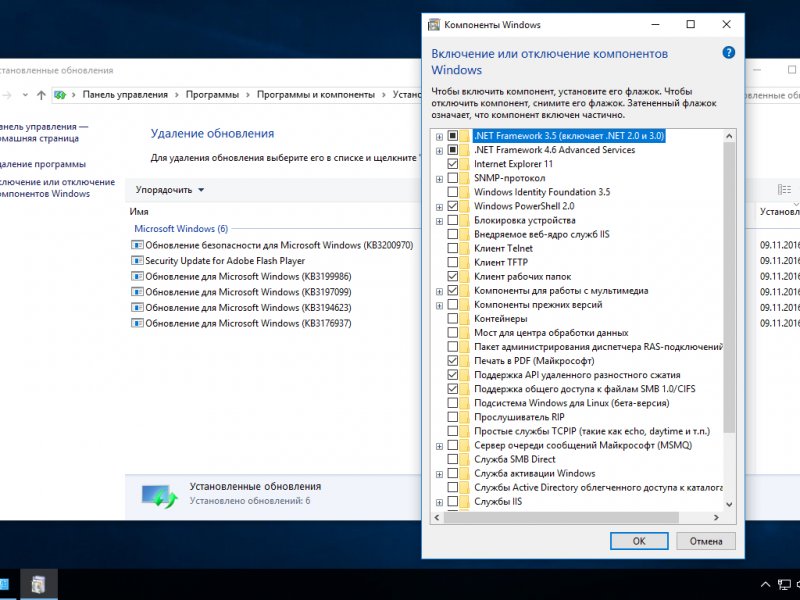Click the Отмена button
Screen dimensions: 800x600
pyautogui.click(x=706, y=541)
